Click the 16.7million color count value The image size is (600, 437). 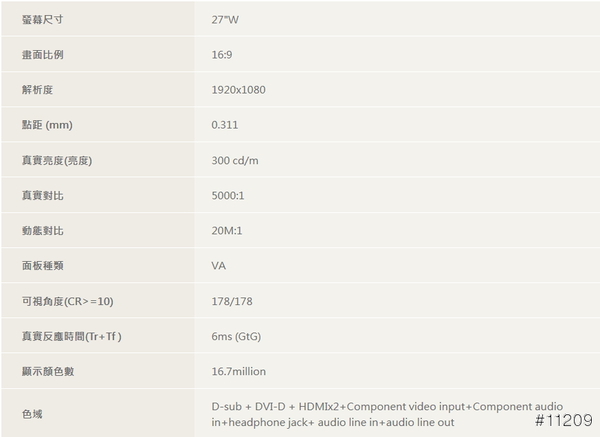tap(238, 372)
